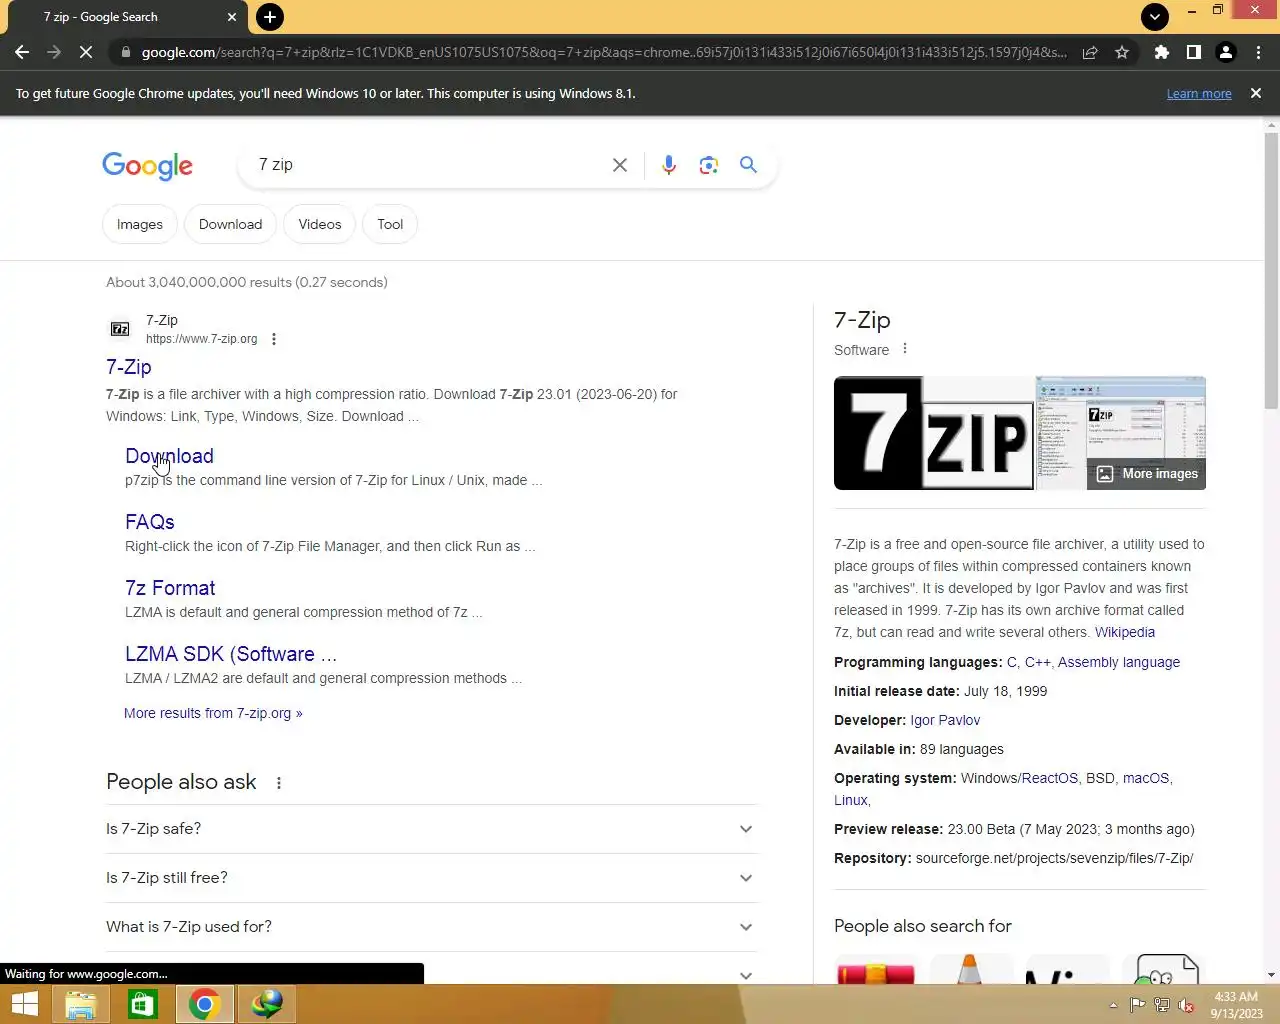Open the taskbar clock and date
This screenshot has width=1280, height=1024.
pyautogui.click(x=1236, y=1005)
